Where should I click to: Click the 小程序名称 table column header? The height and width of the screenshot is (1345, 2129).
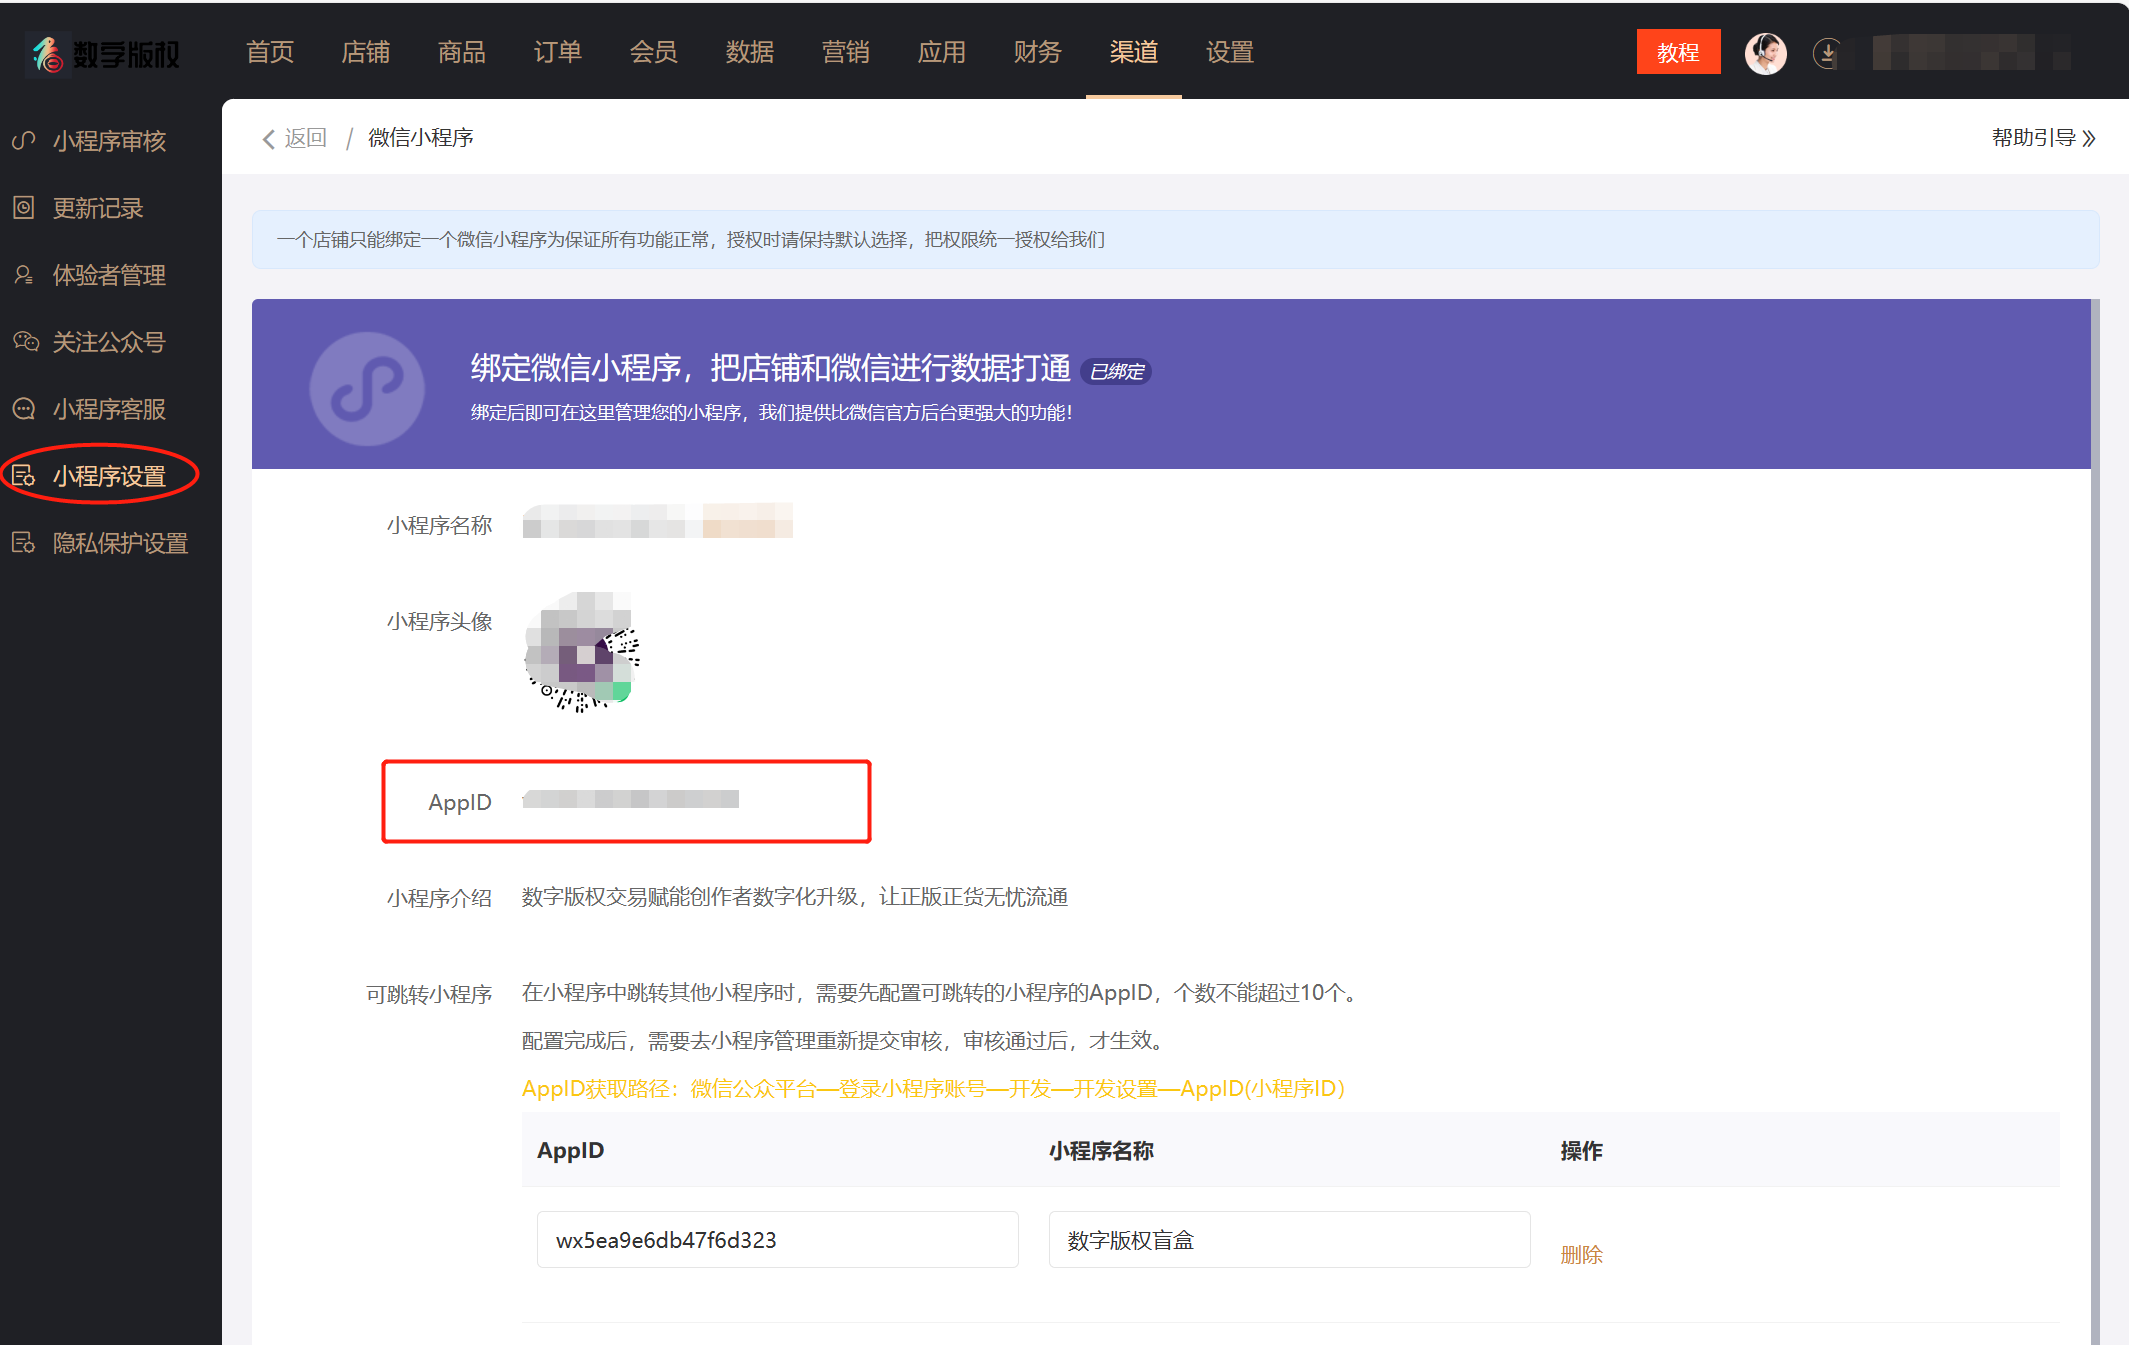coord(1101,1150)
